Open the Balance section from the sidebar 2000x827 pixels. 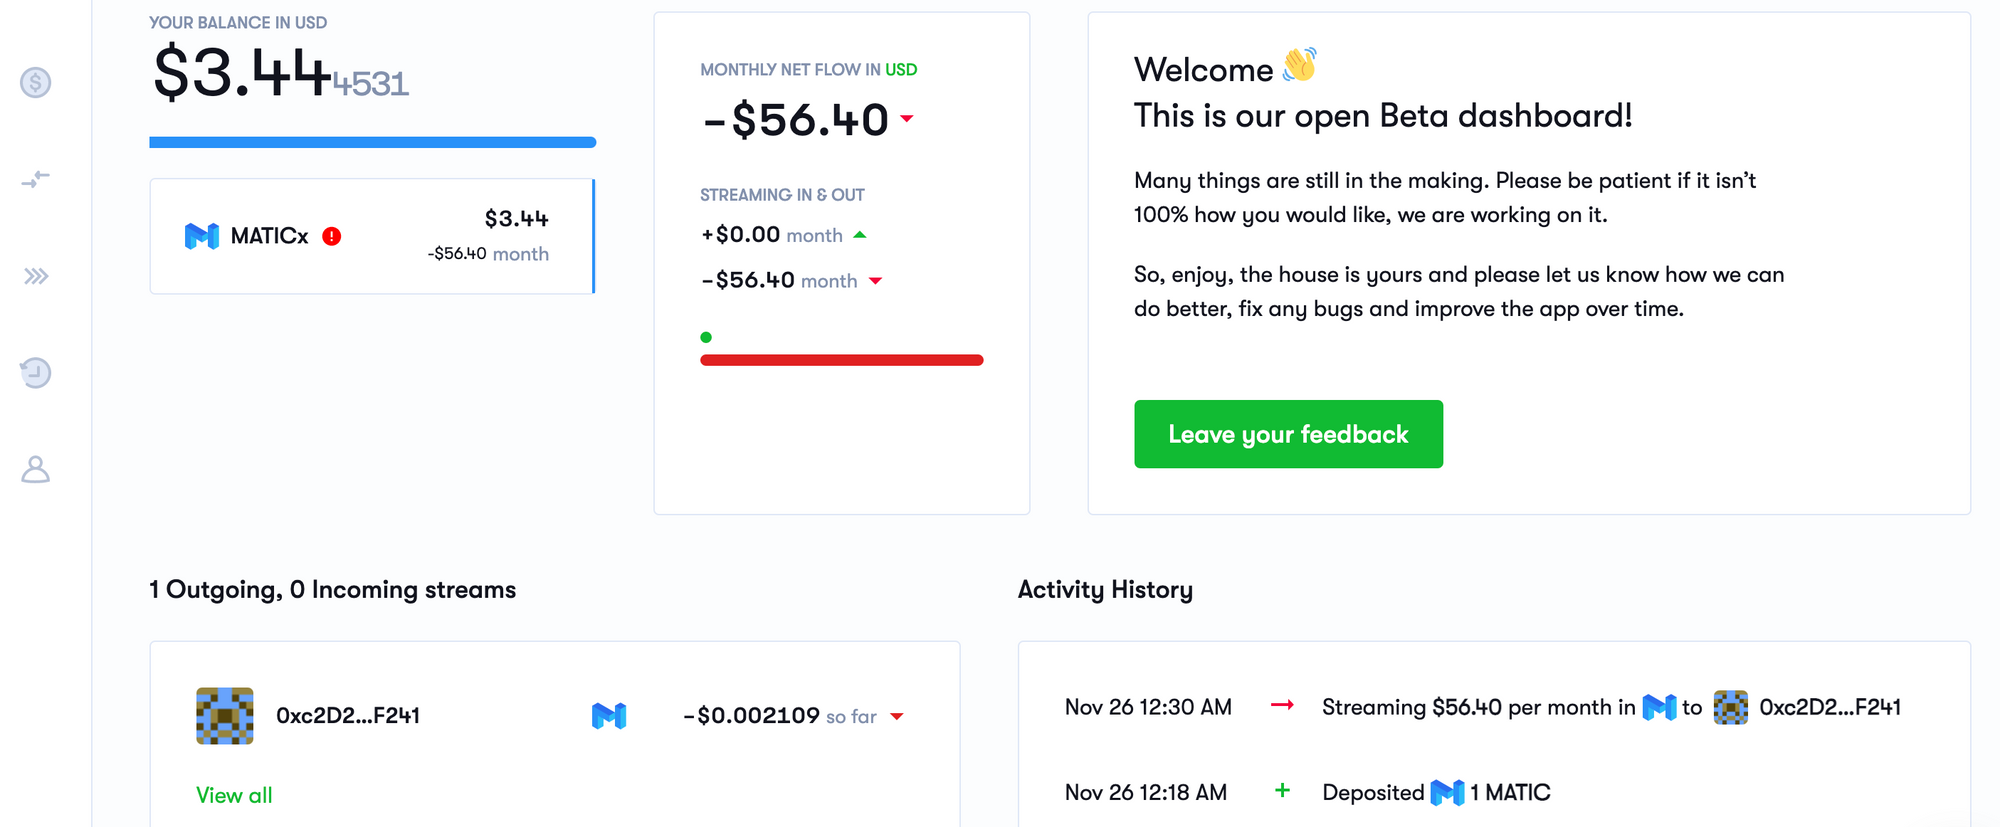(36, 84)
